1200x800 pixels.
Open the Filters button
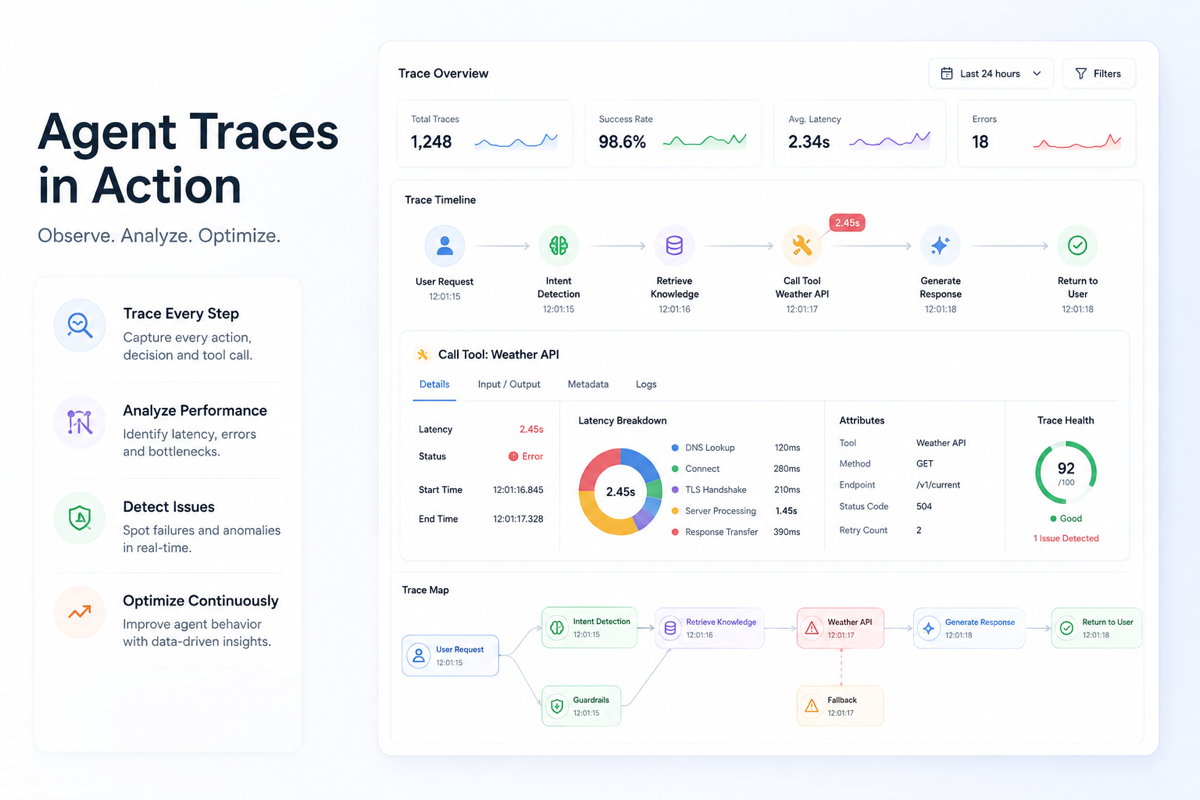click(1098, 74)
